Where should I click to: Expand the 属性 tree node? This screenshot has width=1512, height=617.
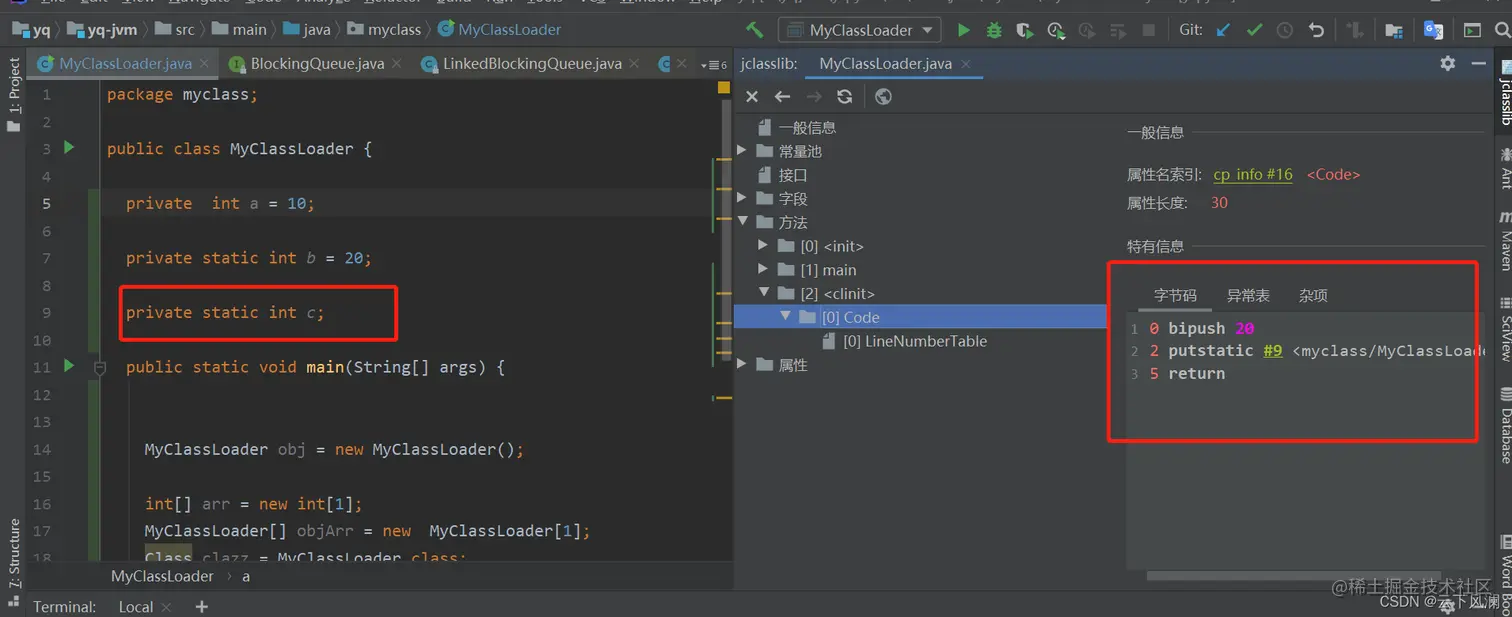[x=741, y=365]
